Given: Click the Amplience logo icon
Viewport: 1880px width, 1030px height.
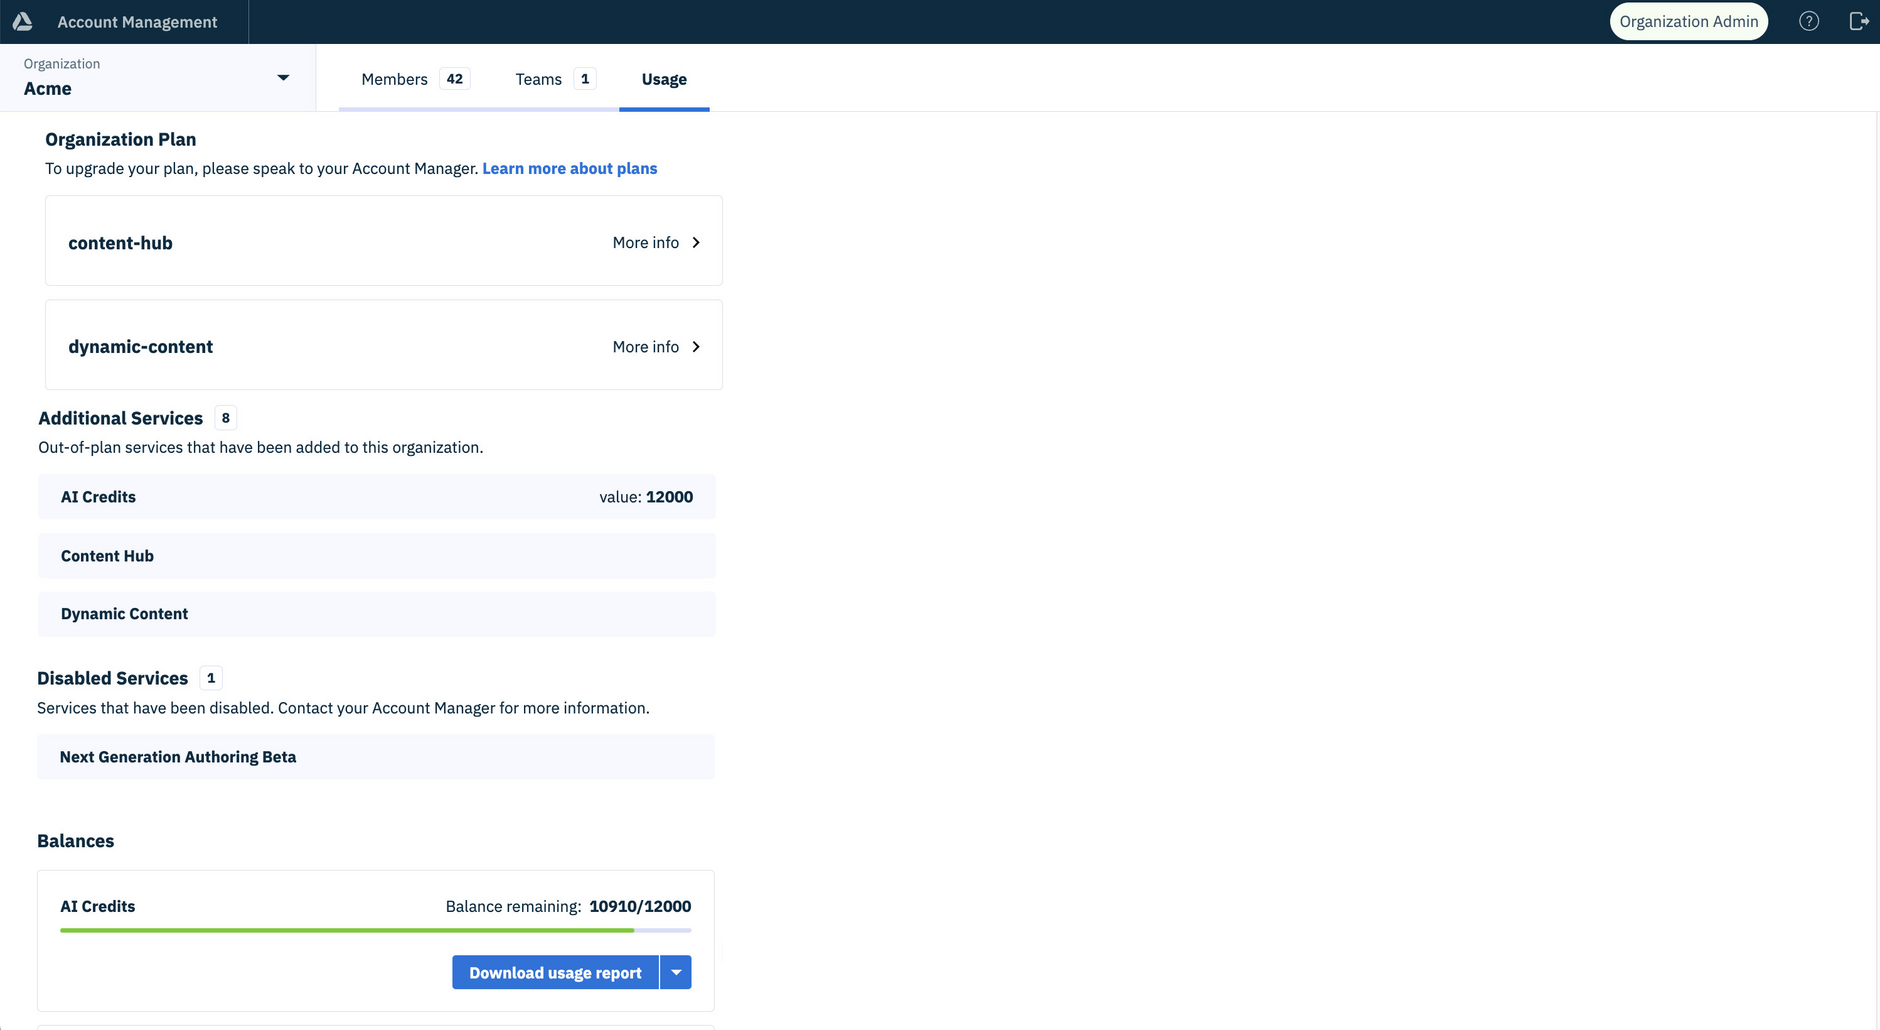Looking at the screenshot, I should coord(22,20).
